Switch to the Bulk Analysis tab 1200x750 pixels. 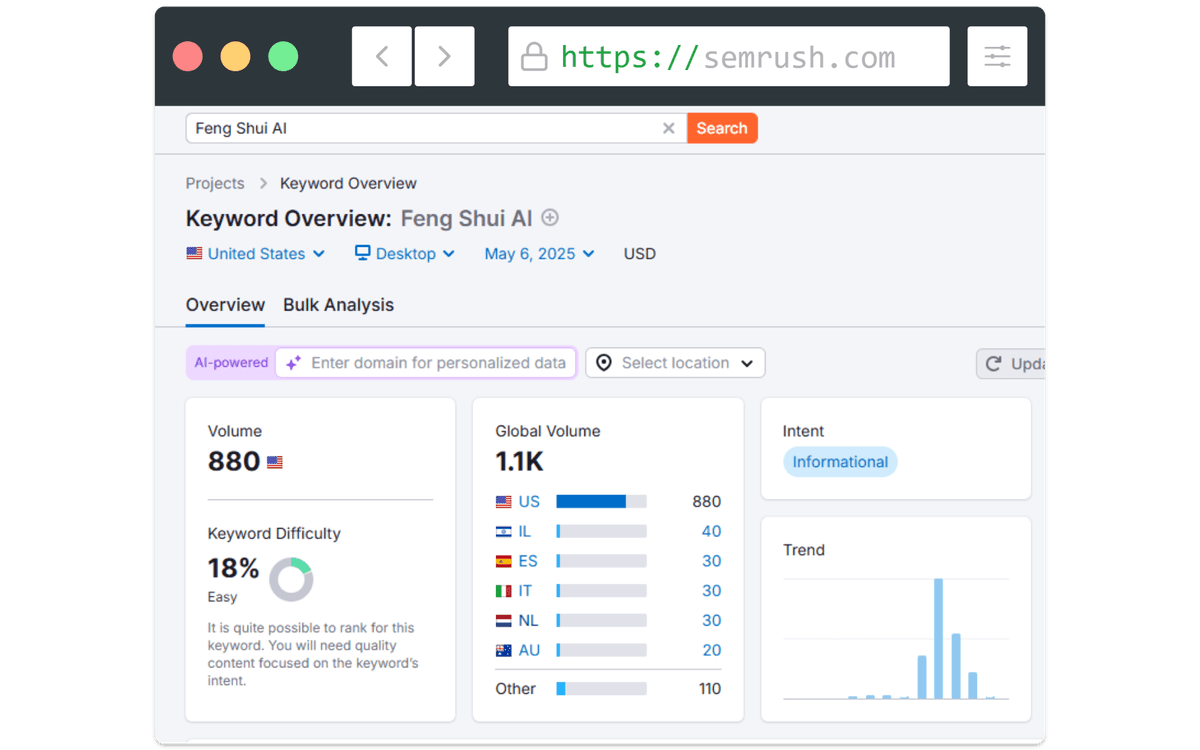pos(338,305)
